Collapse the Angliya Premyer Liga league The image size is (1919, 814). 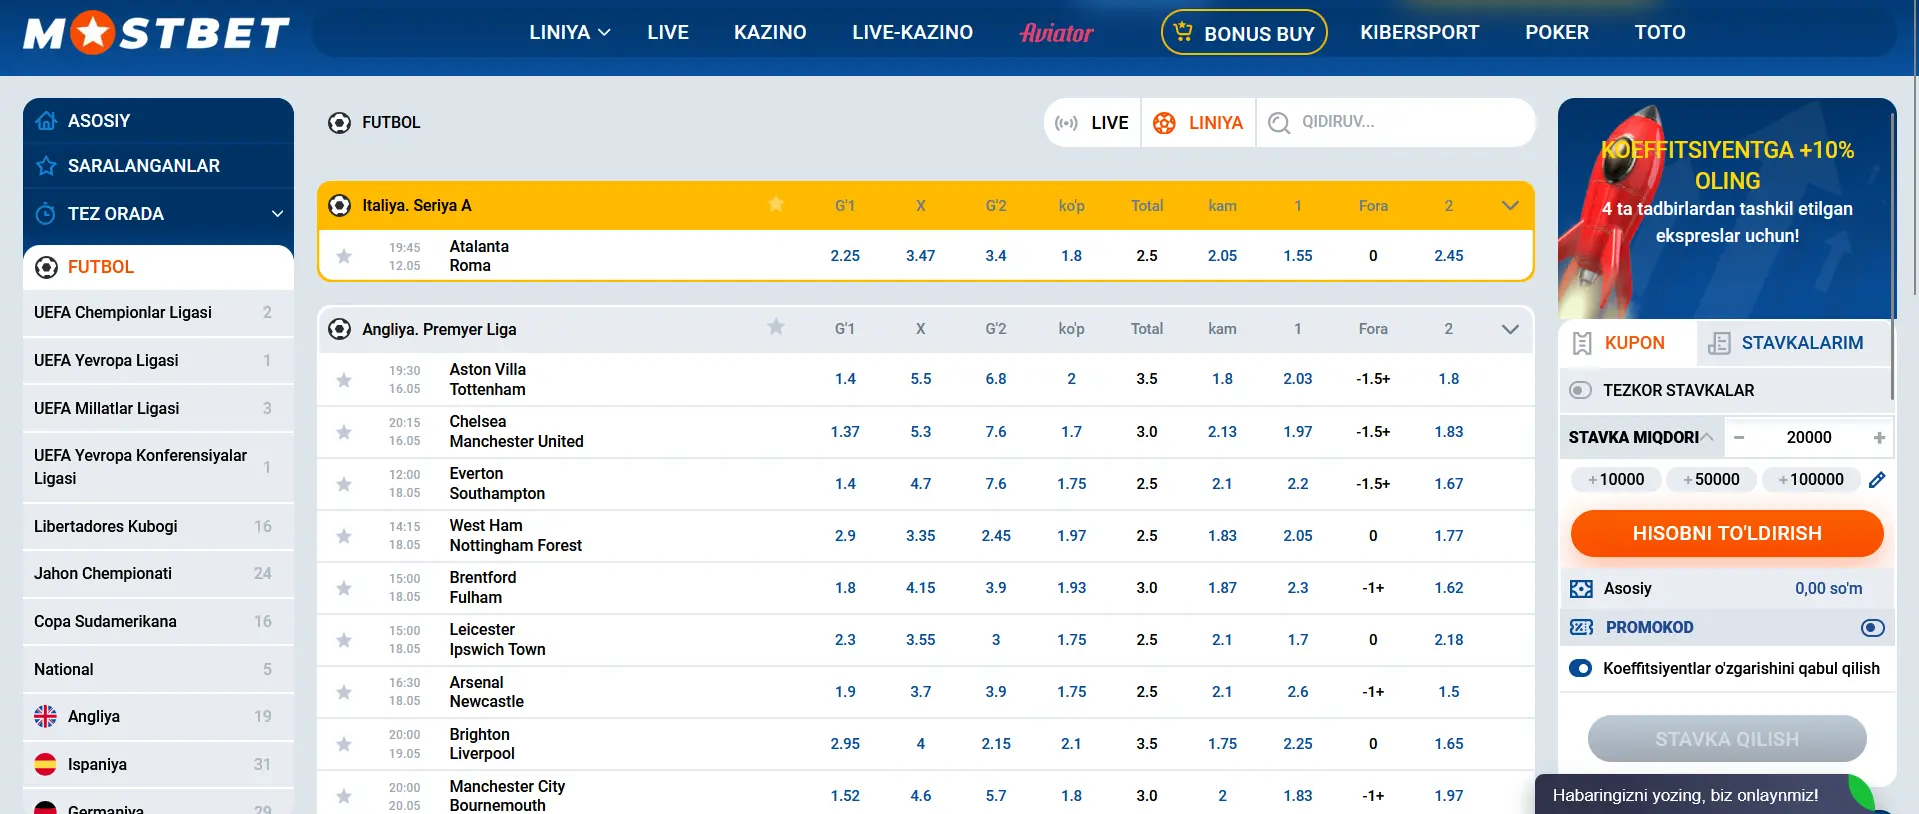(x=1511, y=329)
